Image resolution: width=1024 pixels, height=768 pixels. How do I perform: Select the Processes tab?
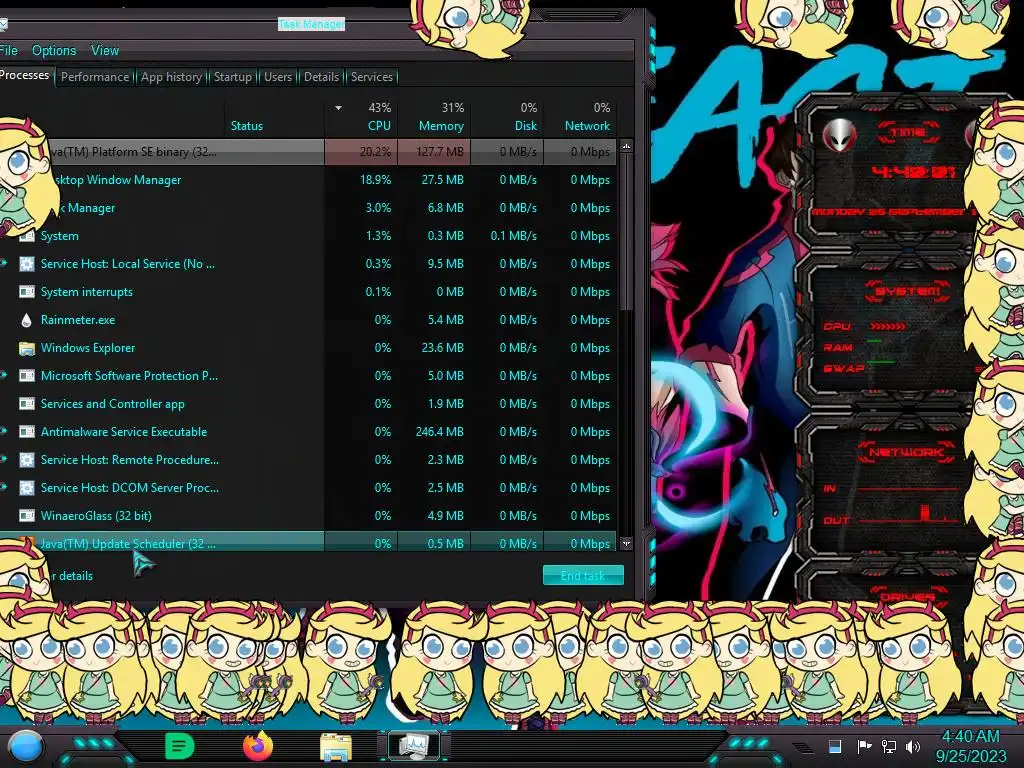(x=25, y=75)
